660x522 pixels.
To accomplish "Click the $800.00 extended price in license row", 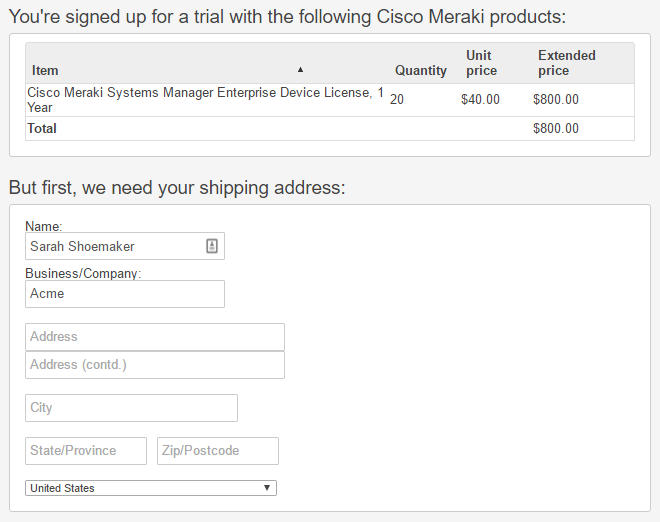I will [x=555, y=99].
